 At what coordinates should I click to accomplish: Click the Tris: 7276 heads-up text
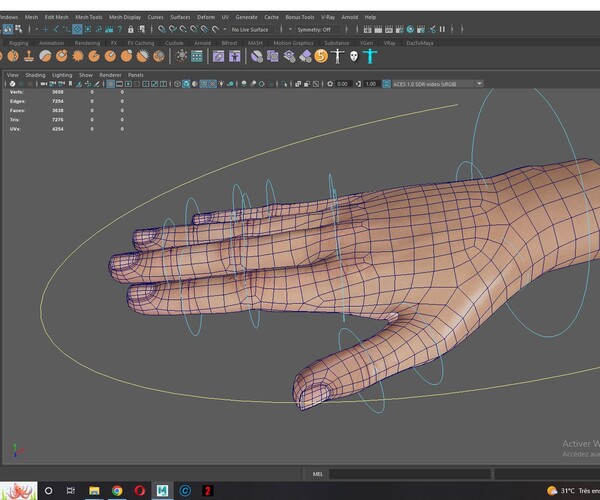pyautogui.click(x=36, y=120)
